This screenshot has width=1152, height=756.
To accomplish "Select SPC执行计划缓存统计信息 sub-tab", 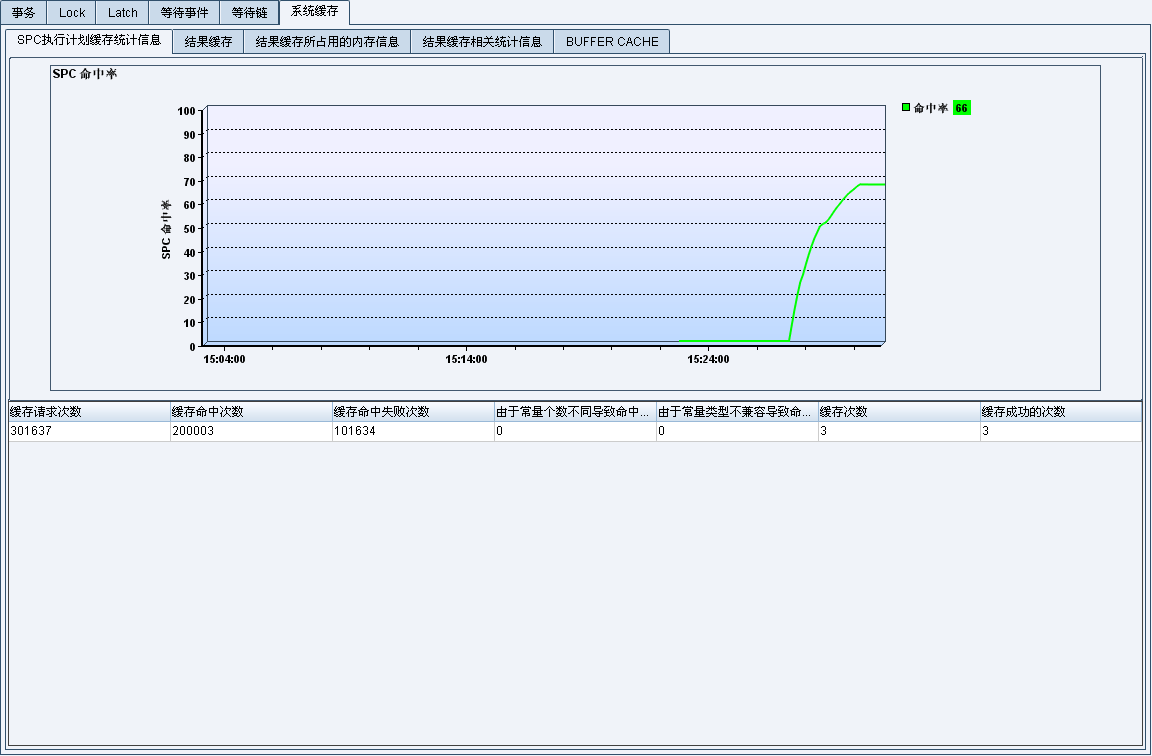I will click(89, 41).
